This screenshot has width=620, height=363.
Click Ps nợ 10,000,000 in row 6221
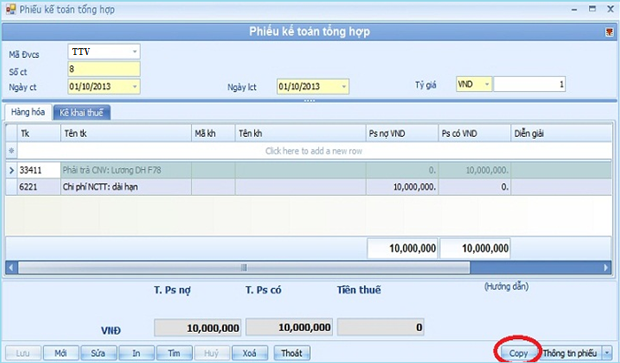pyautogui.click(x=402, y=187)
